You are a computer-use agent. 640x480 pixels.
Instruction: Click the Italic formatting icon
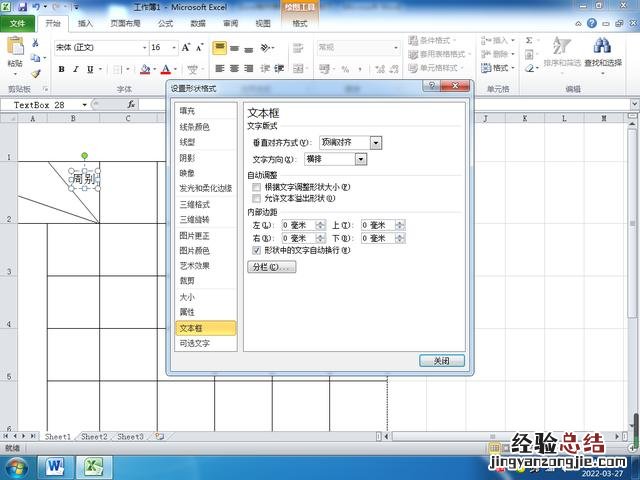click(x=76, y=69)
